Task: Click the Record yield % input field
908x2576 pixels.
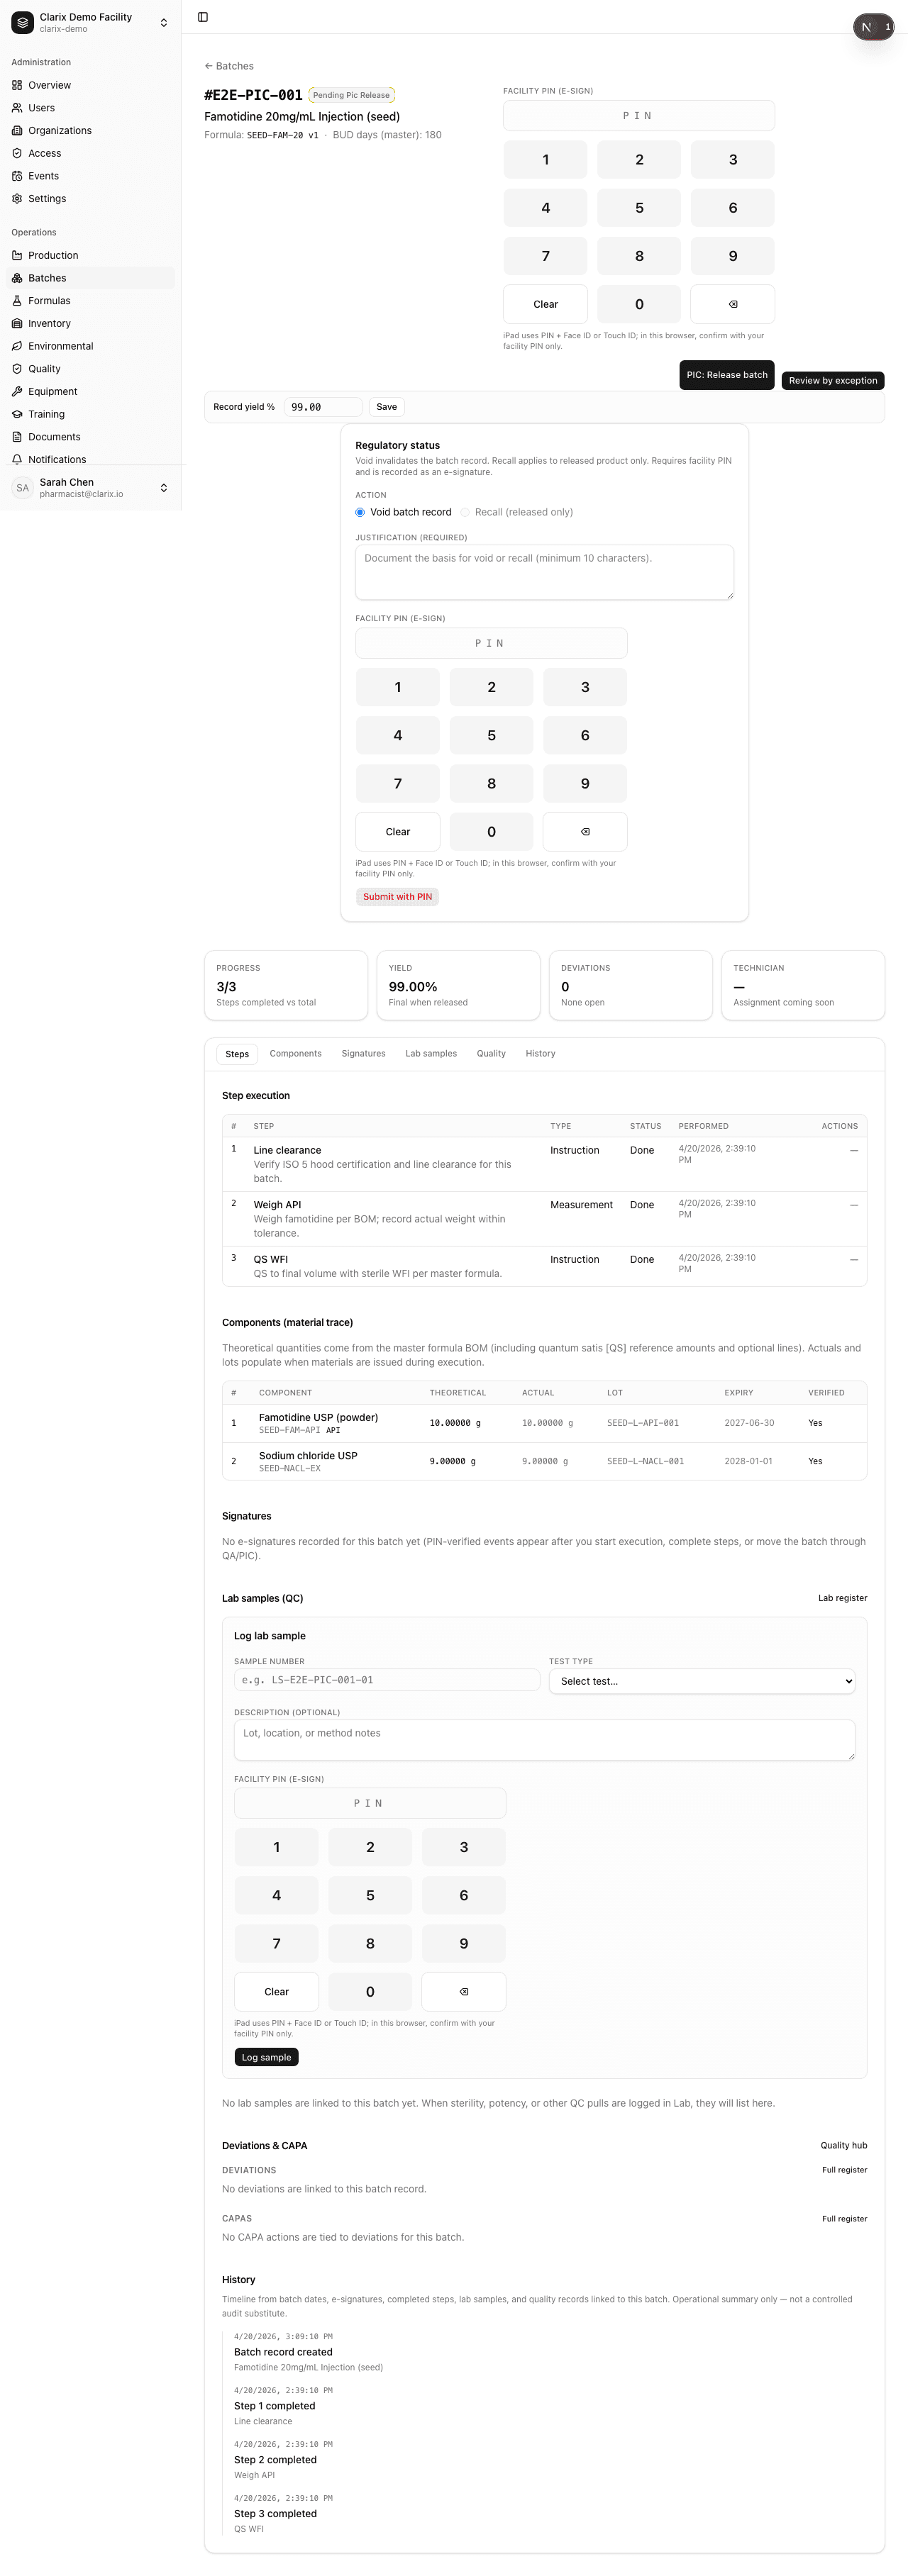Action: click(323, 407)
